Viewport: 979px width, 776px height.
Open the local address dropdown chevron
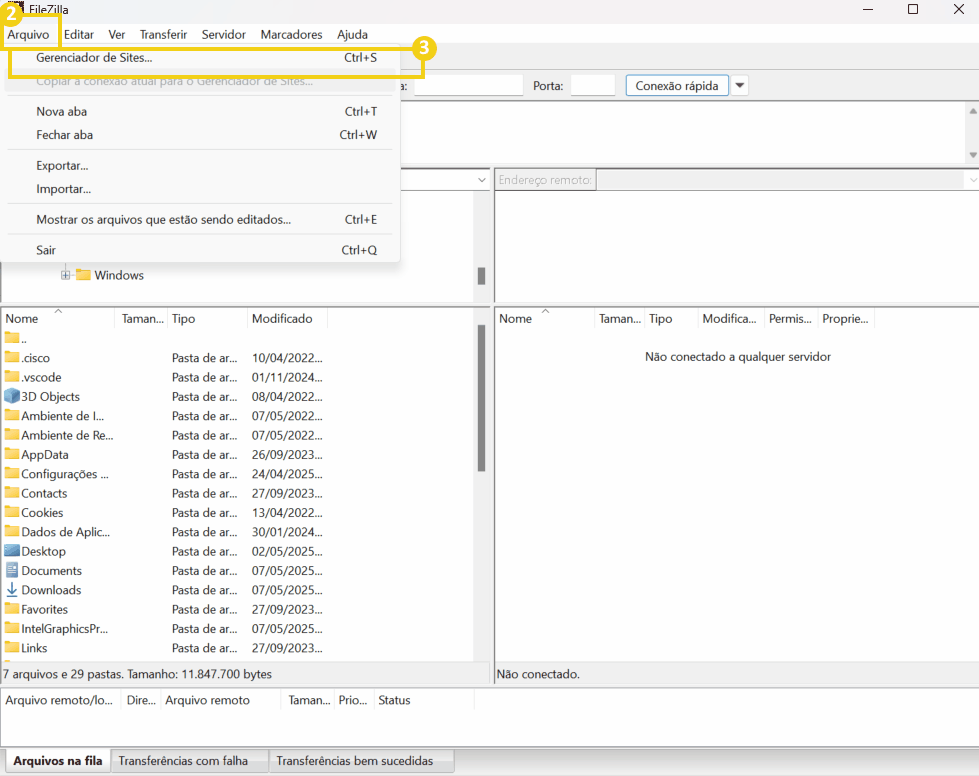pyautogui.click(x=481, y=180)
